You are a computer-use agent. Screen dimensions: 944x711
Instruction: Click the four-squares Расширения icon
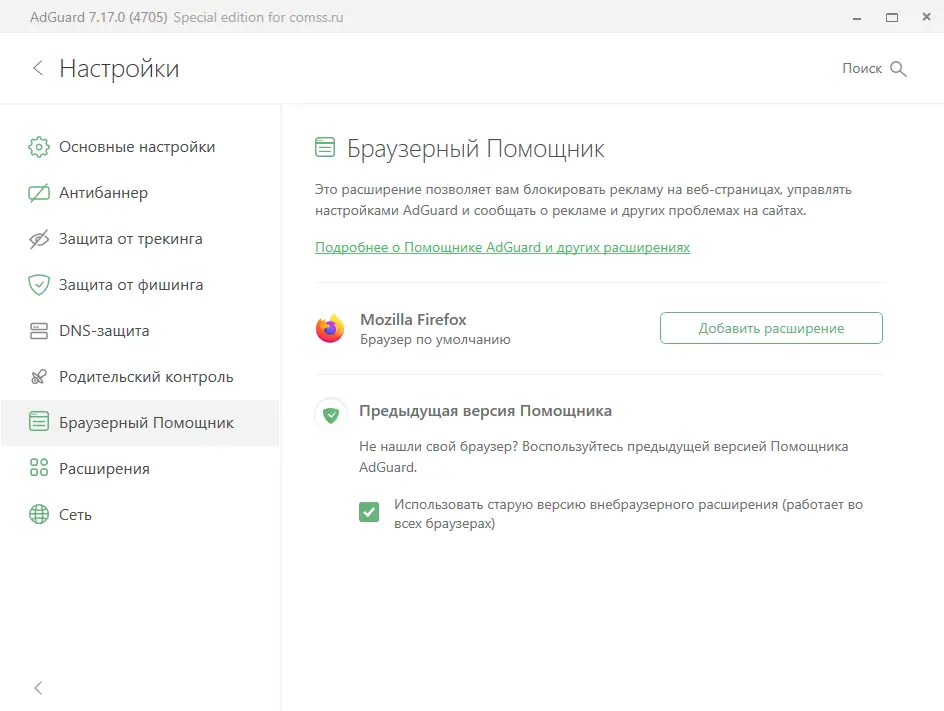point(39,467)
